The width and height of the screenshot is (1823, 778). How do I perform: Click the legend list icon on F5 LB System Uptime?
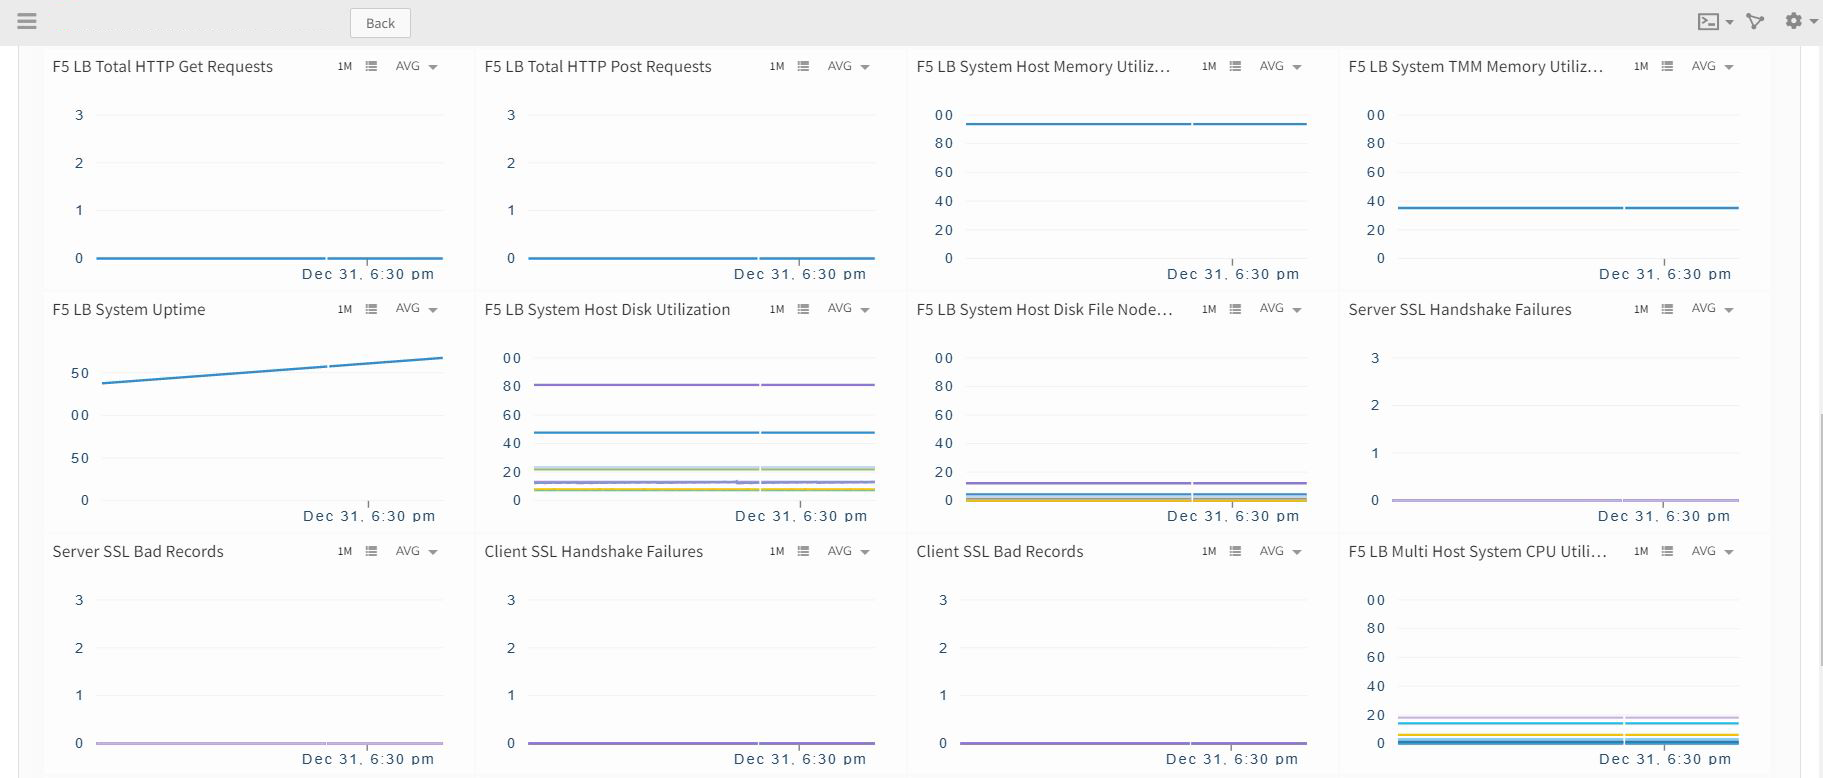(x=371, y=309)
